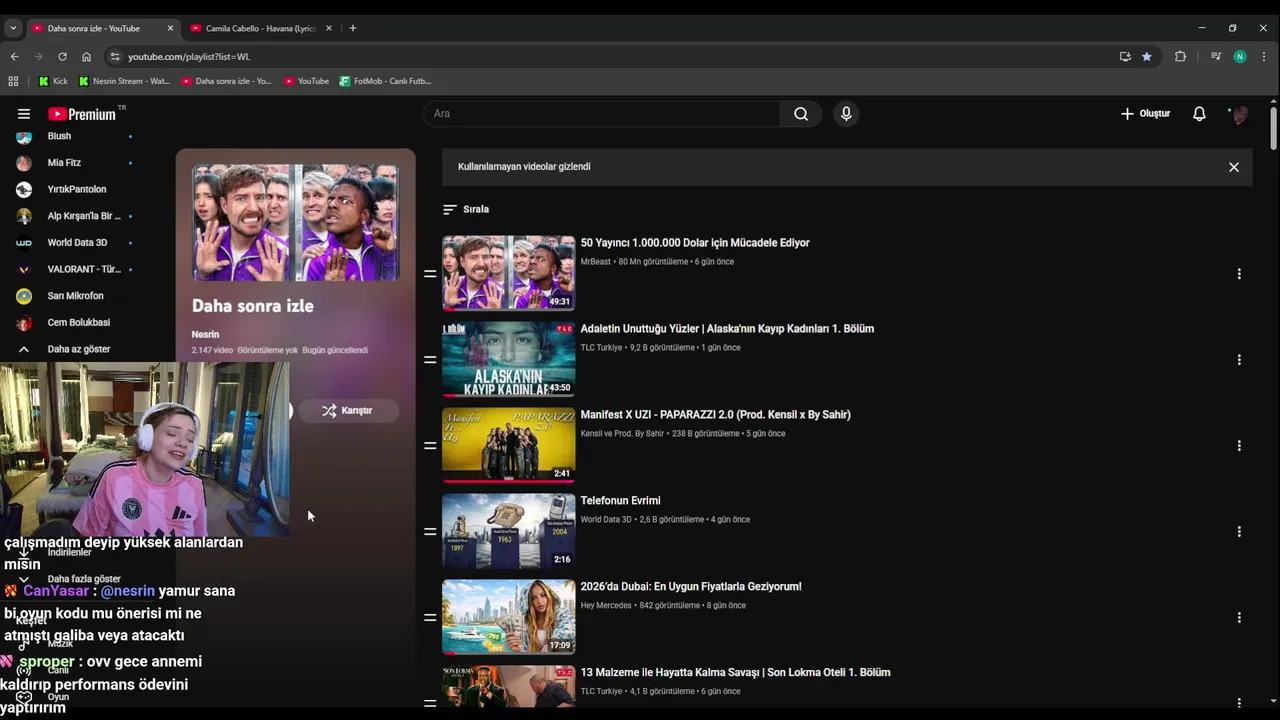Viewport: 1280px width, 720px height.
Task: Open the YouTube hamburger guide menu
Action: [24, 114]
